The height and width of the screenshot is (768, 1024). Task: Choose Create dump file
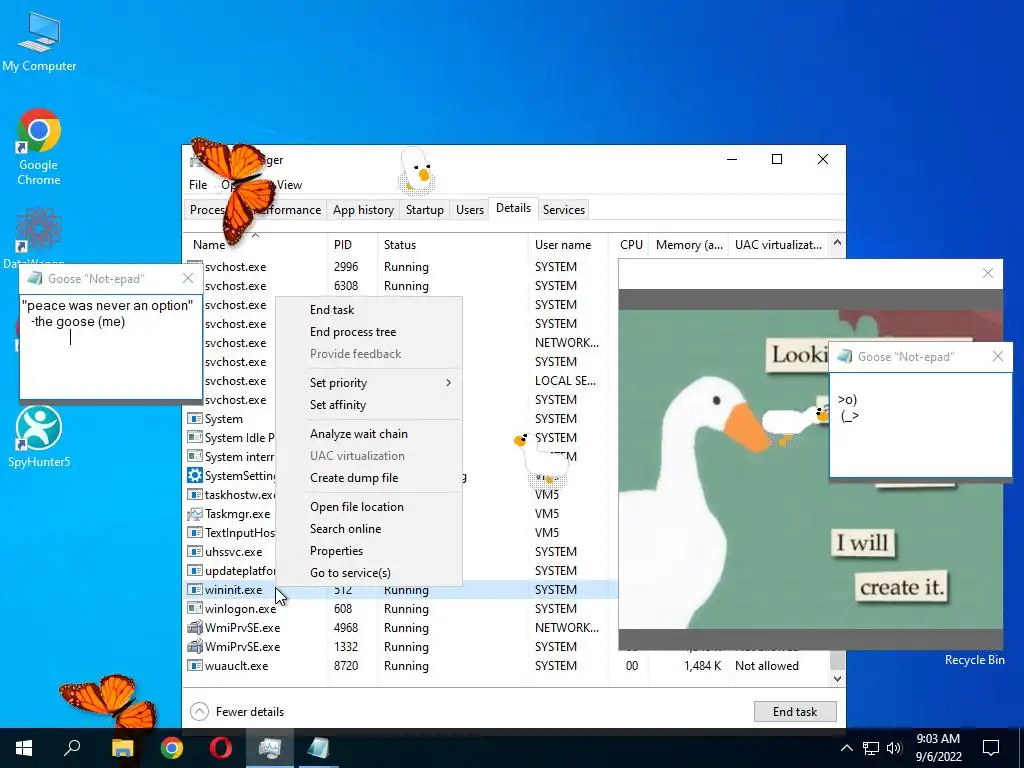point(354,478)
